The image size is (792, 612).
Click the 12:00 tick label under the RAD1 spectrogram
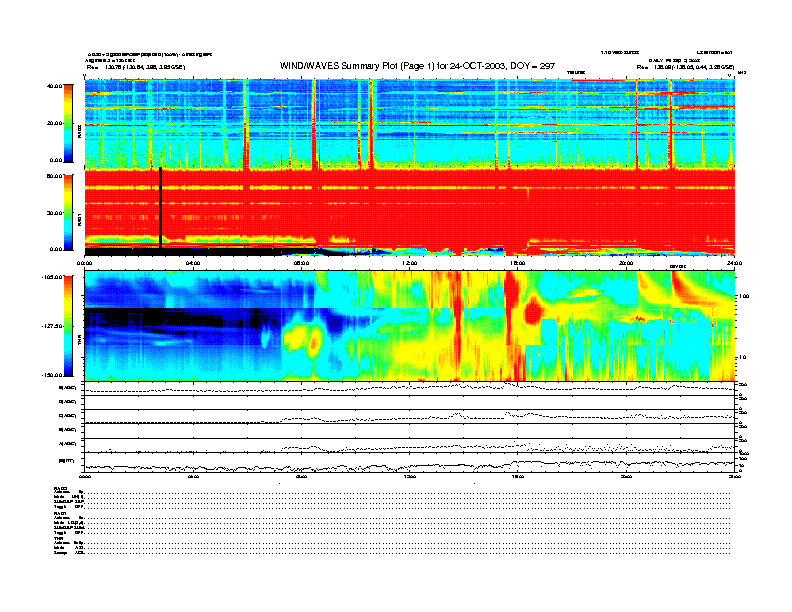pos(410,263)
